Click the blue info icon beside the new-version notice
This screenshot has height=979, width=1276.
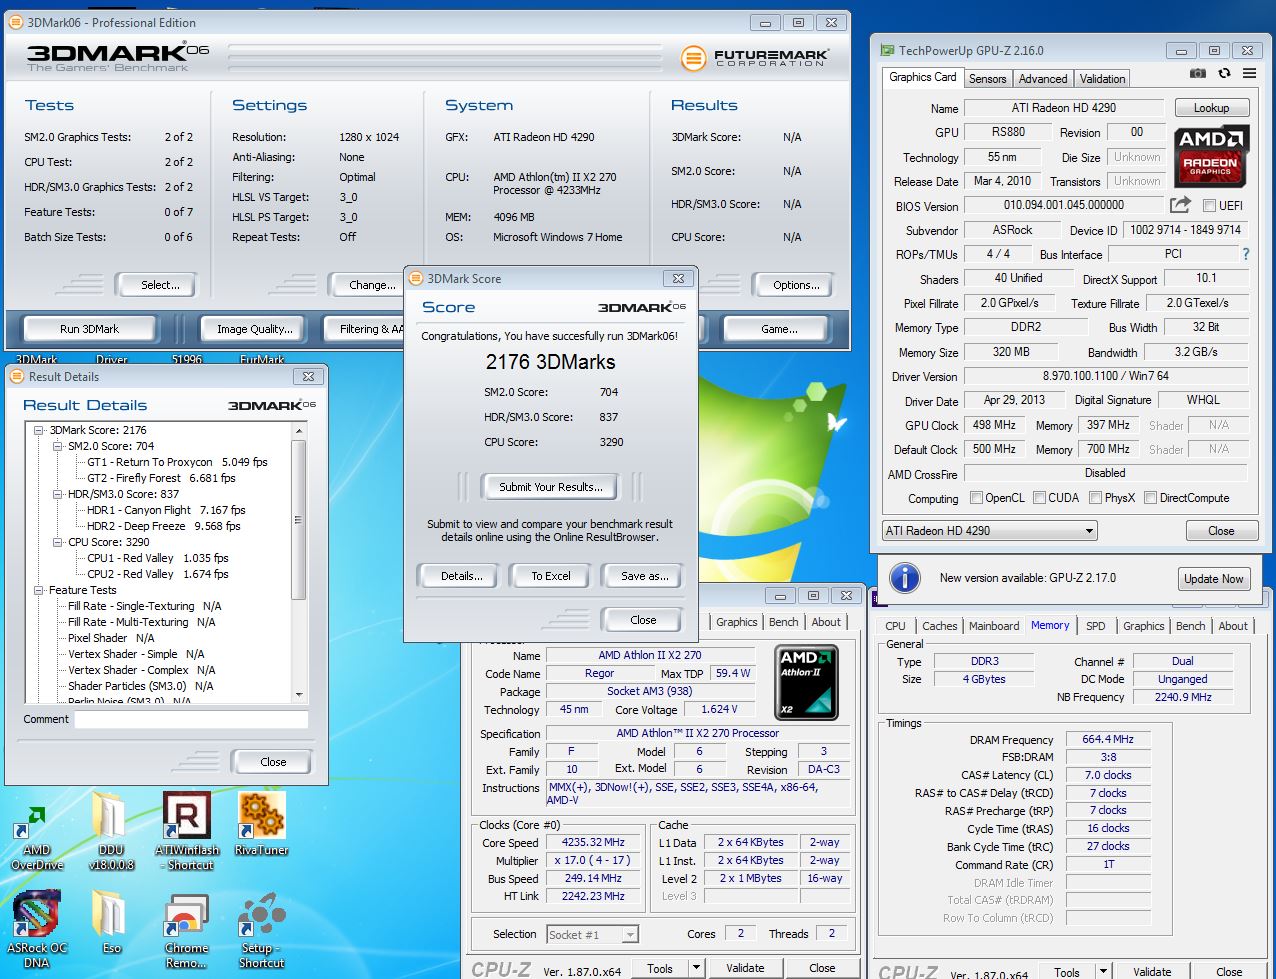pyautogui.click(x=904, y=577)
